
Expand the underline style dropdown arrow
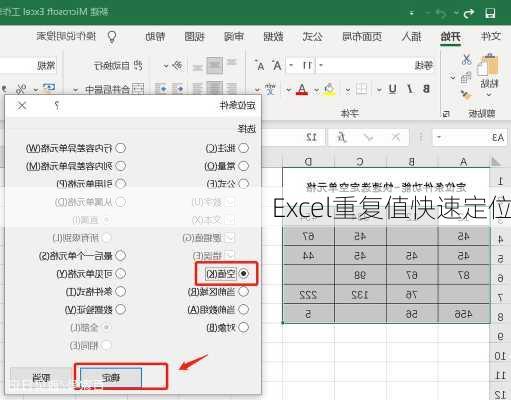coord(379,89)
